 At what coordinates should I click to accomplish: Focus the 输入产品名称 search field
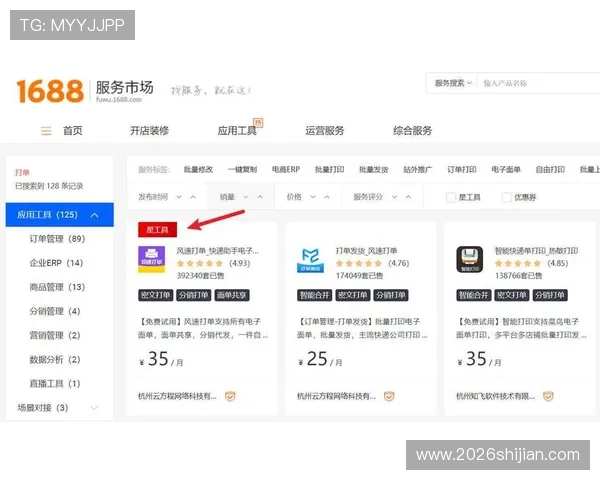pyautogui.click(x=540, y=83)
